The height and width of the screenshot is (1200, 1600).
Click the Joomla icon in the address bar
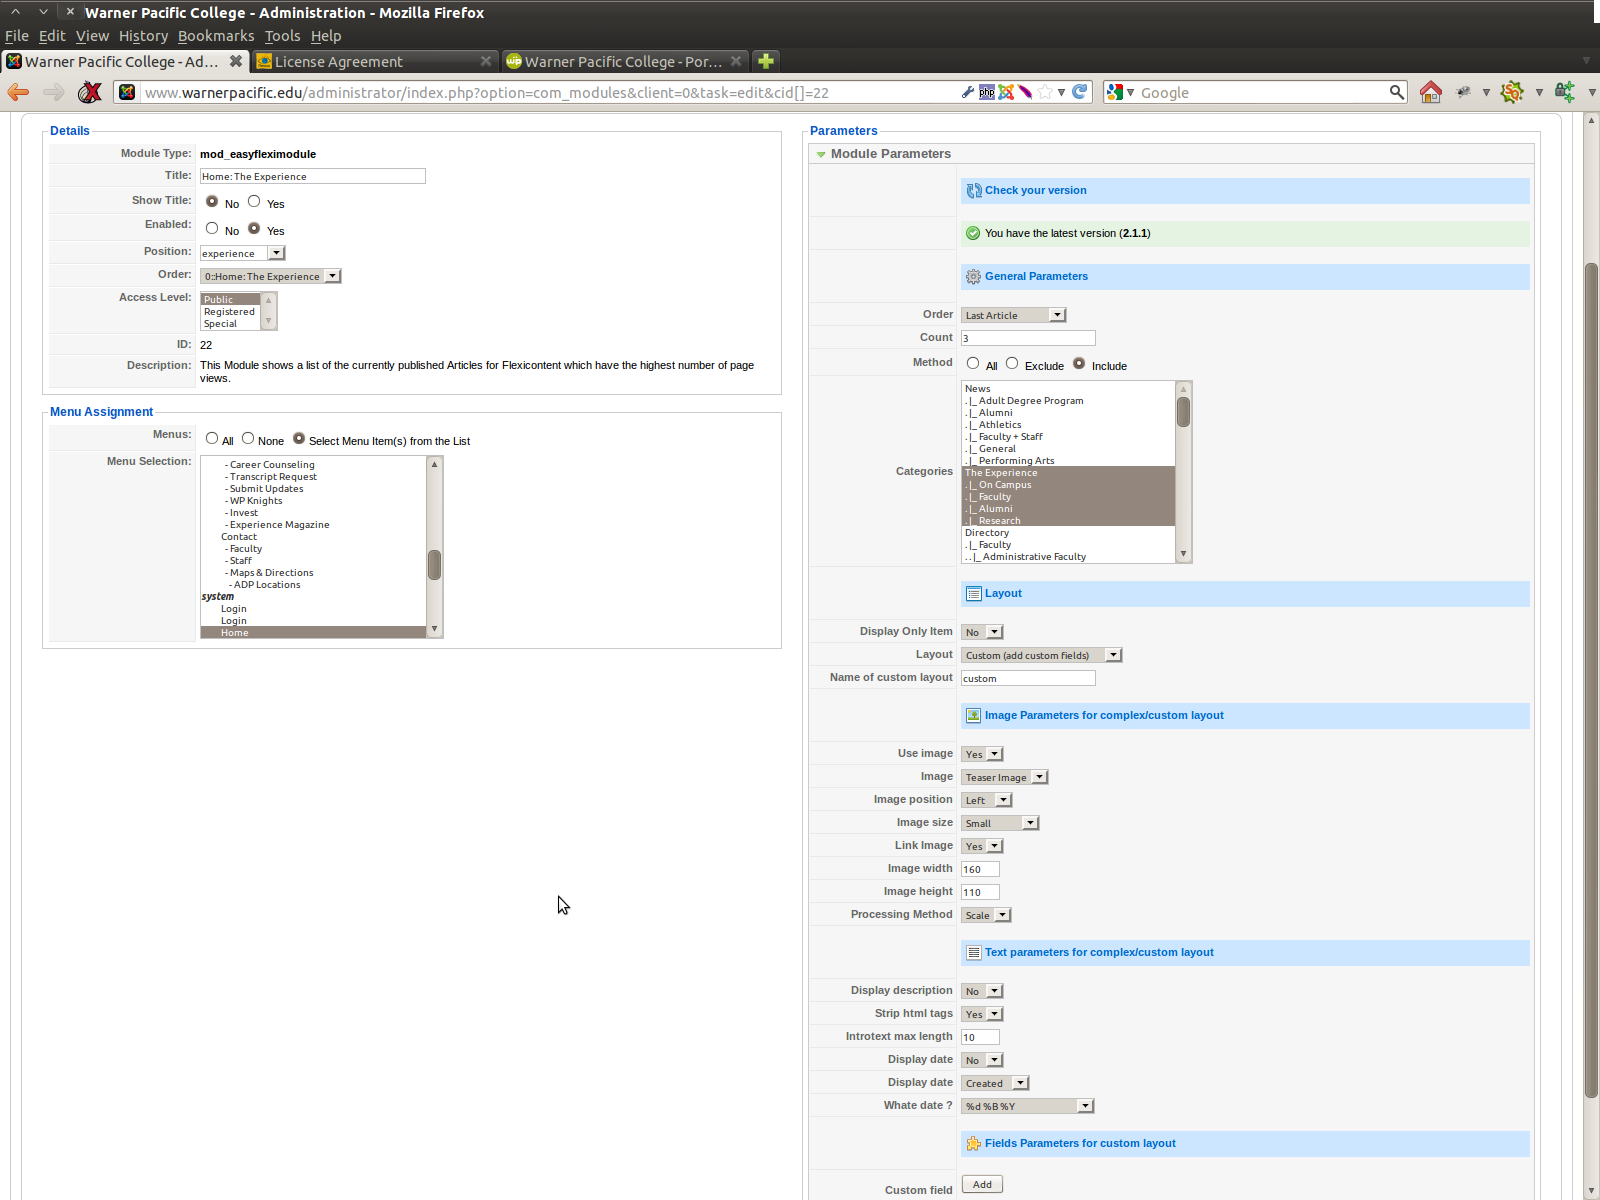(x=1006, y=92)
